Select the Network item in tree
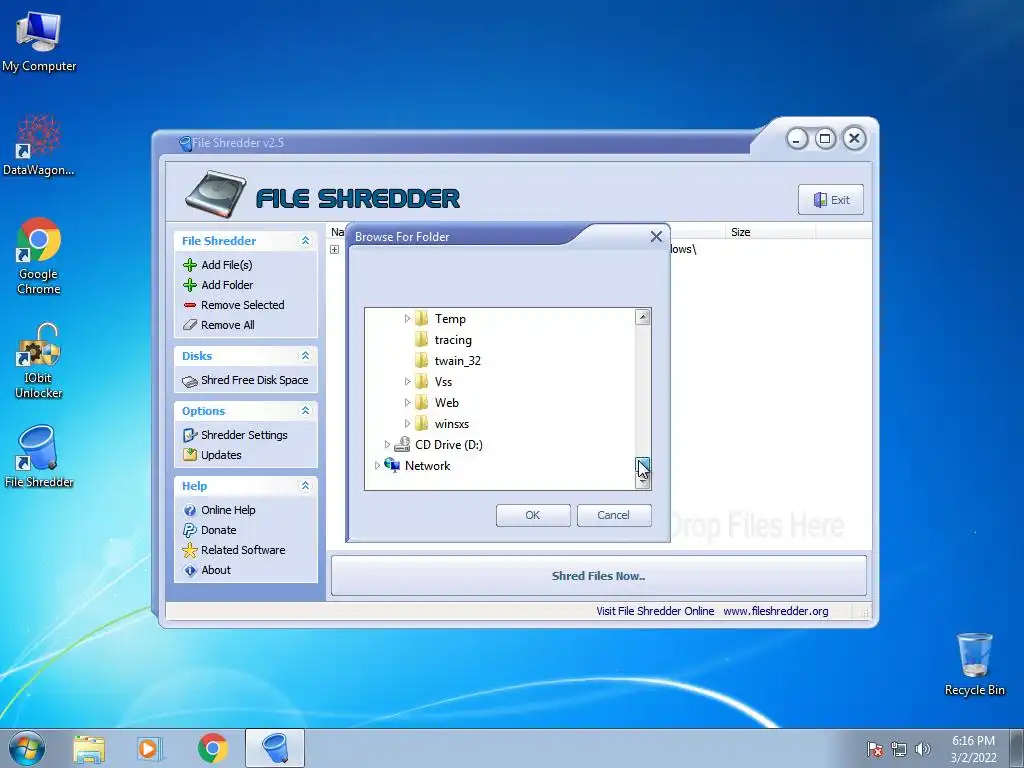 (x=427, y=466)
